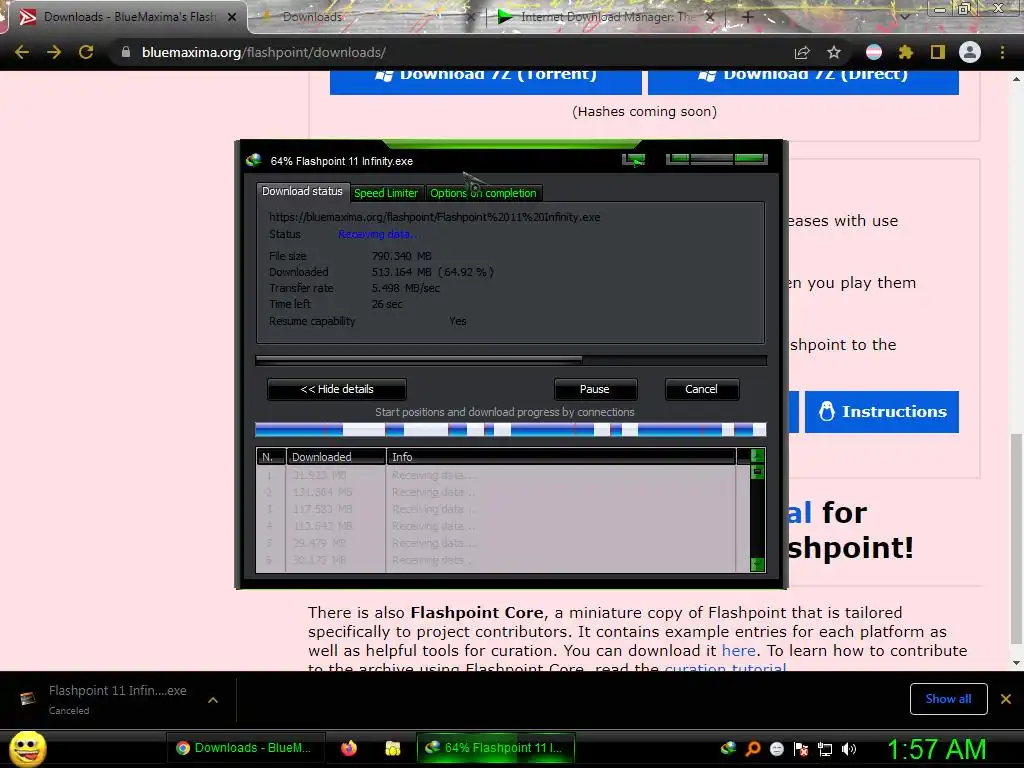Click the connections progress segment bar
The width and height of the screenshot is (1024, 768).
511,429
